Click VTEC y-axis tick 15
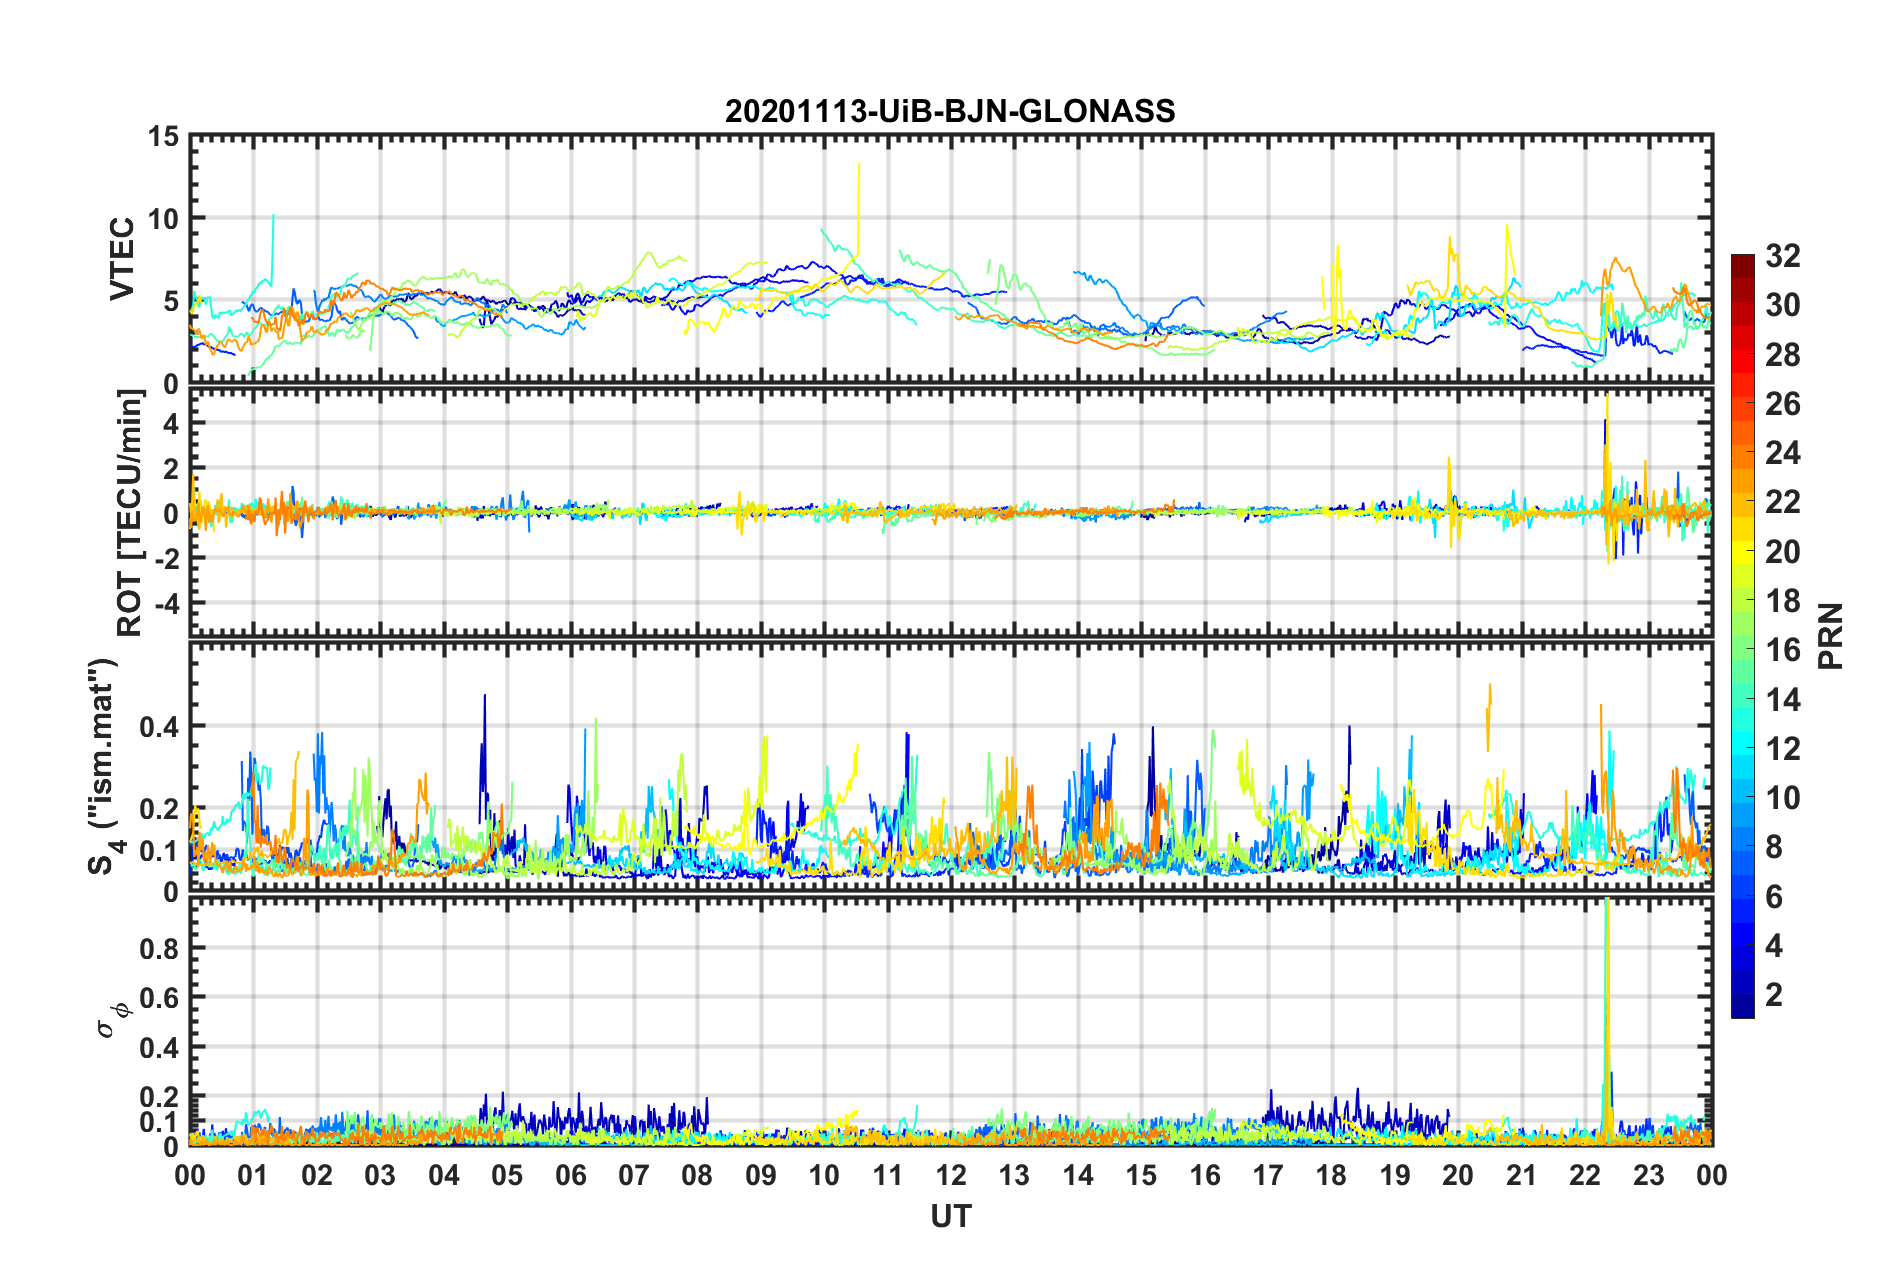The height and width of the screenshot is (1272, 1902). [163, 136]
